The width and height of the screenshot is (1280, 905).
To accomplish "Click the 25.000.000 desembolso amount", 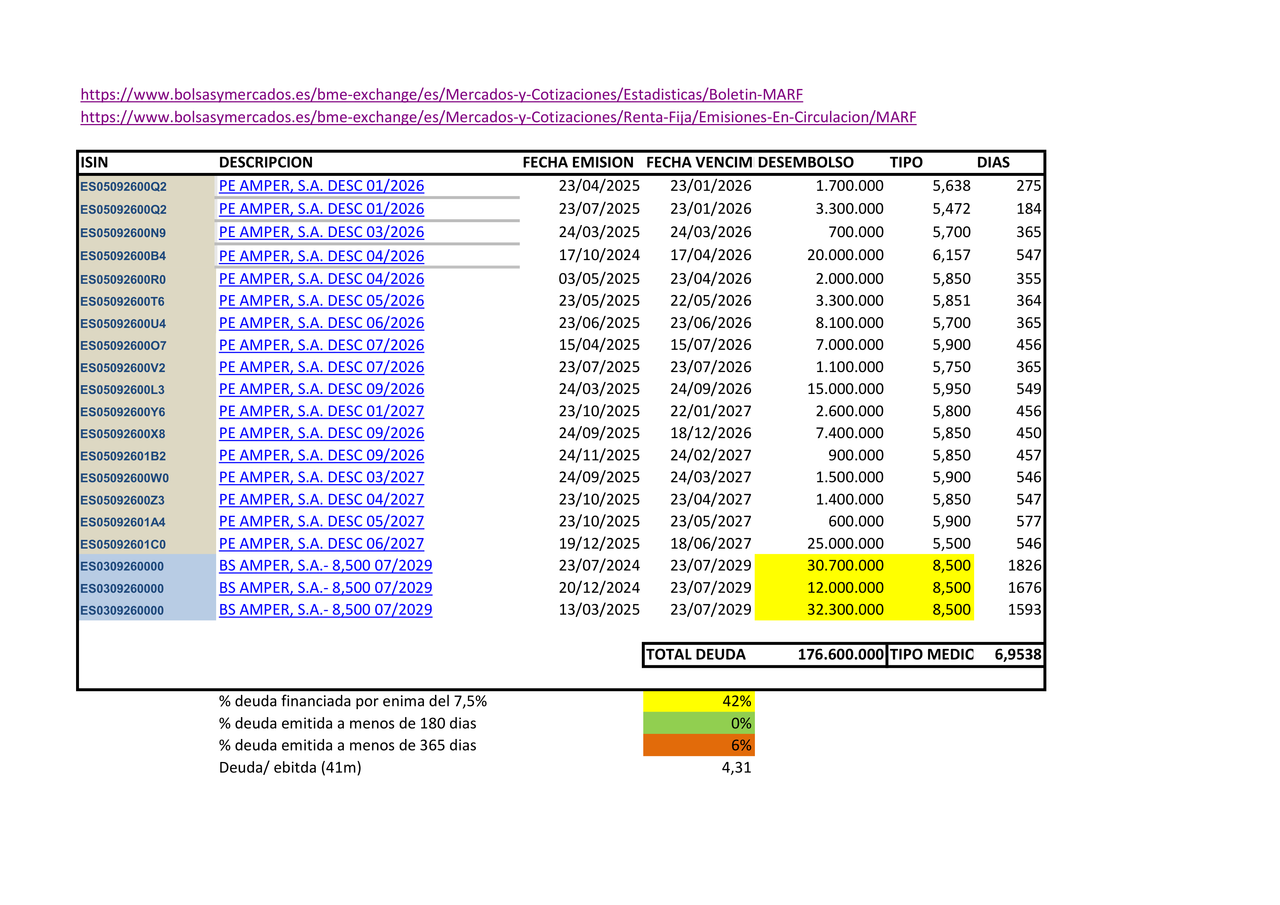I will pos(845,544).
